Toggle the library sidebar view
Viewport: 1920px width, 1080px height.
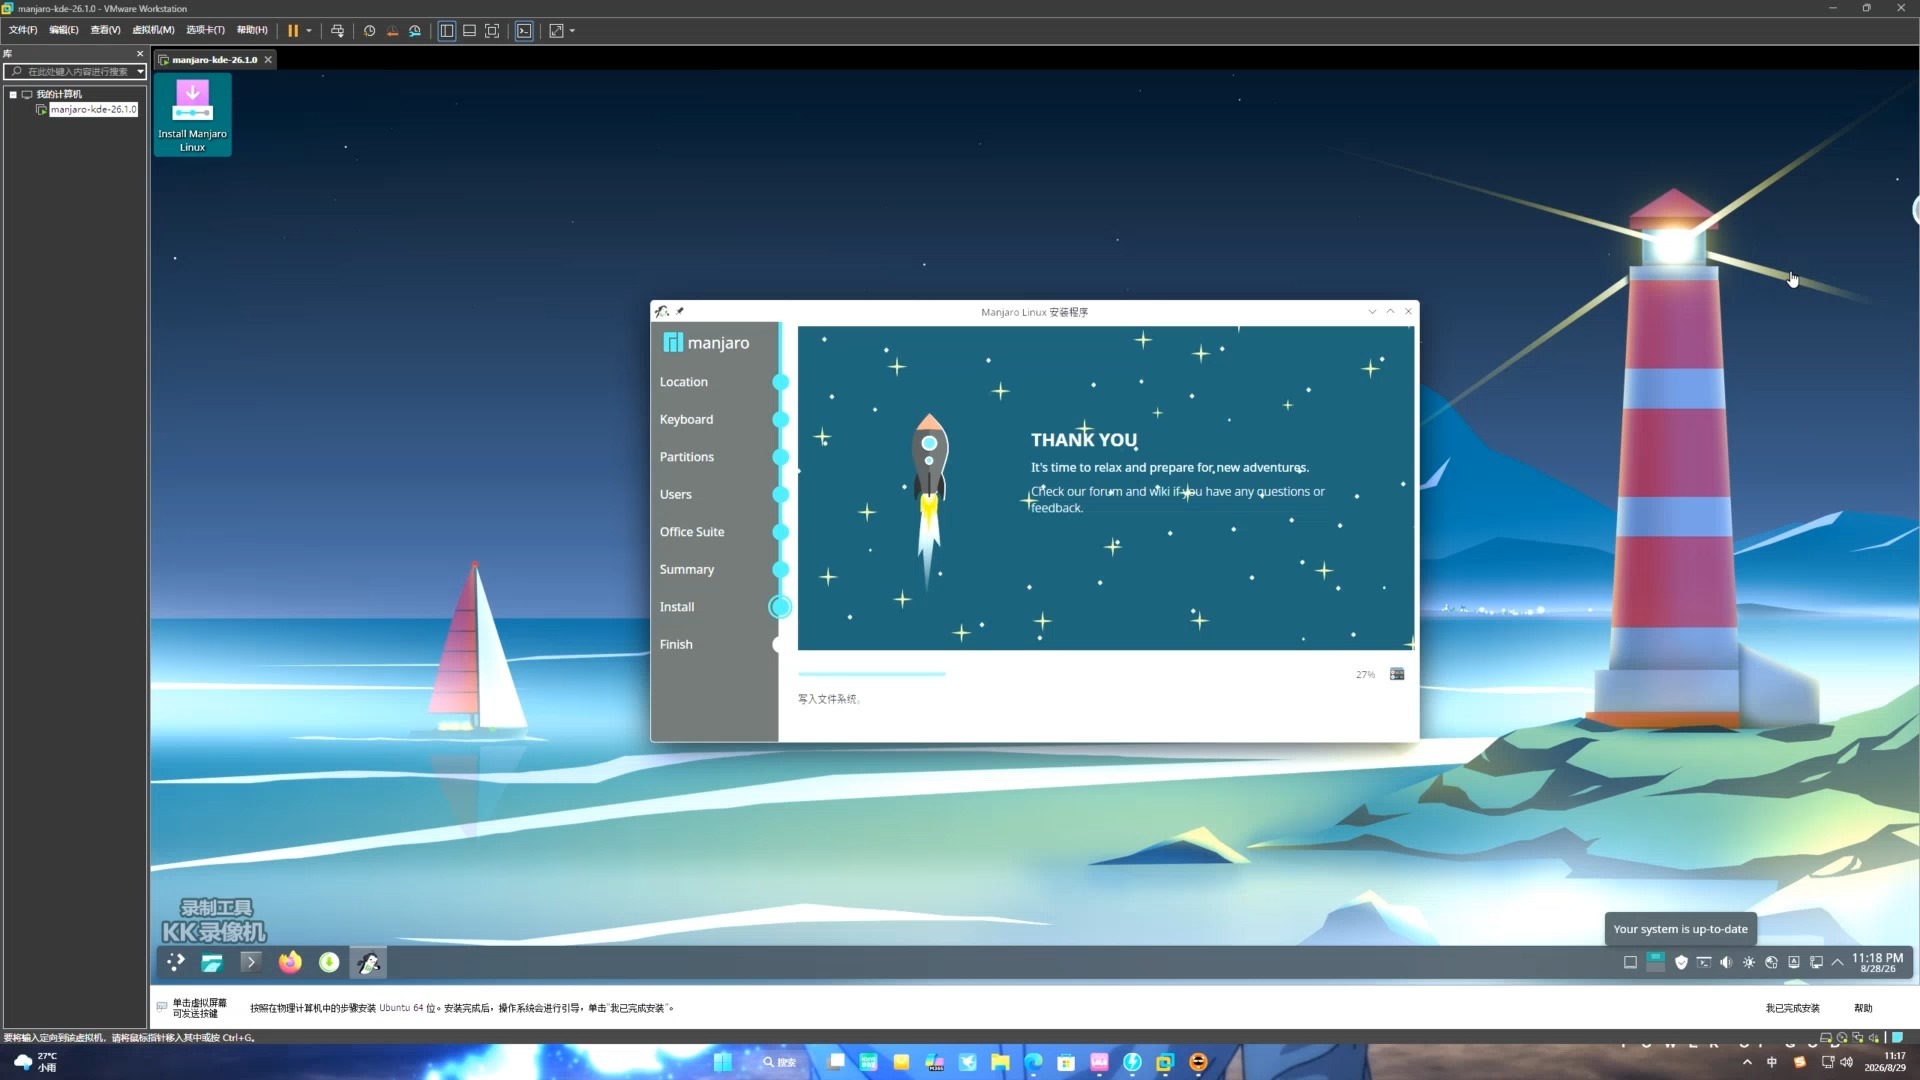447,31
